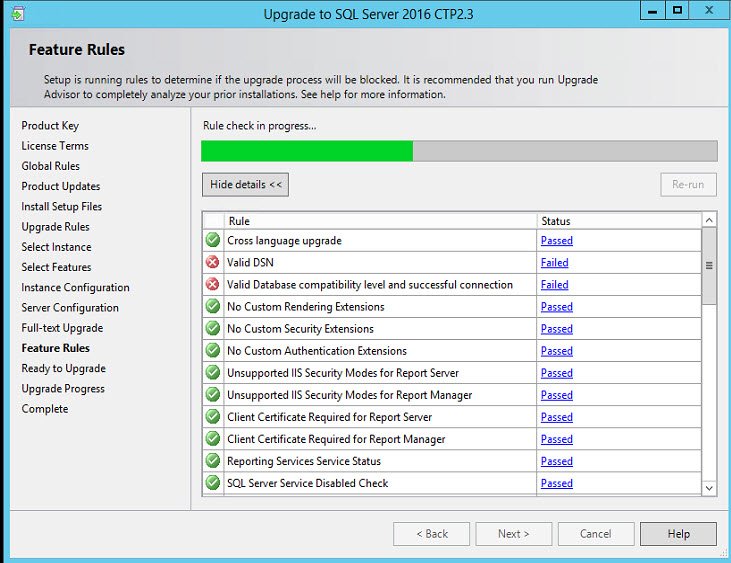Open Passed link for No Custom Rendering Extensions
This screenshot has height=563, width=731.
[x=557, y=307]
